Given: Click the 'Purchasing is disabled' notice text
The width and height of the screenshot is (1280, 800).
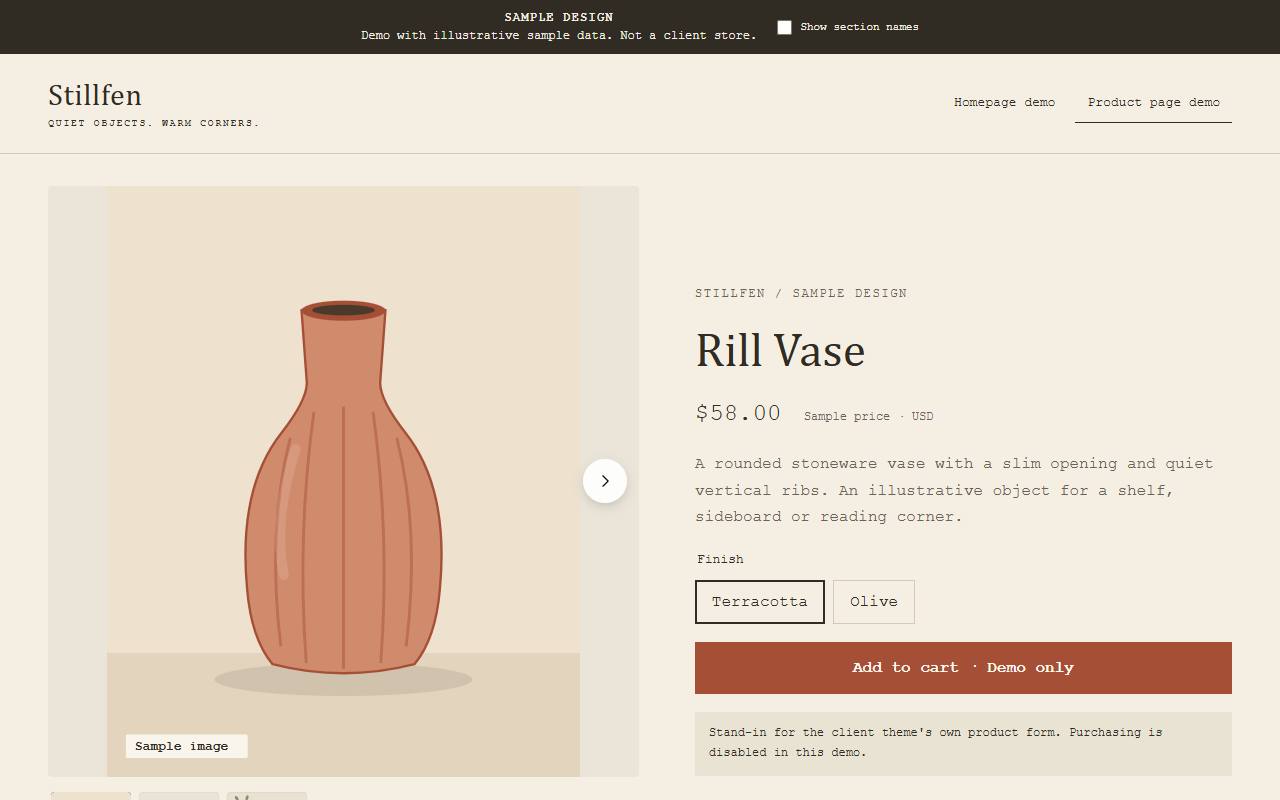Looking at the screenshot, I should click(963, 743).
